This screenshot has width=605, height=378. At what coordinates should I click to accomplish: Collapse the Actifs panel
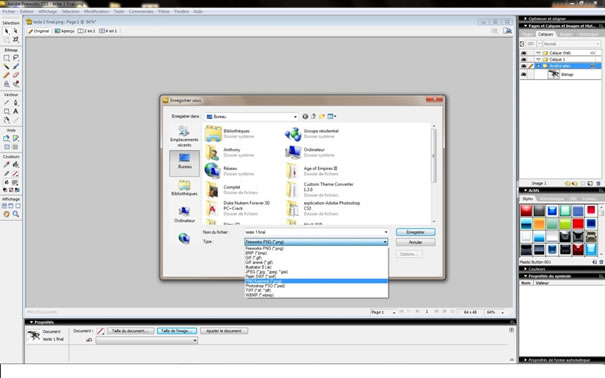point(525,191)
